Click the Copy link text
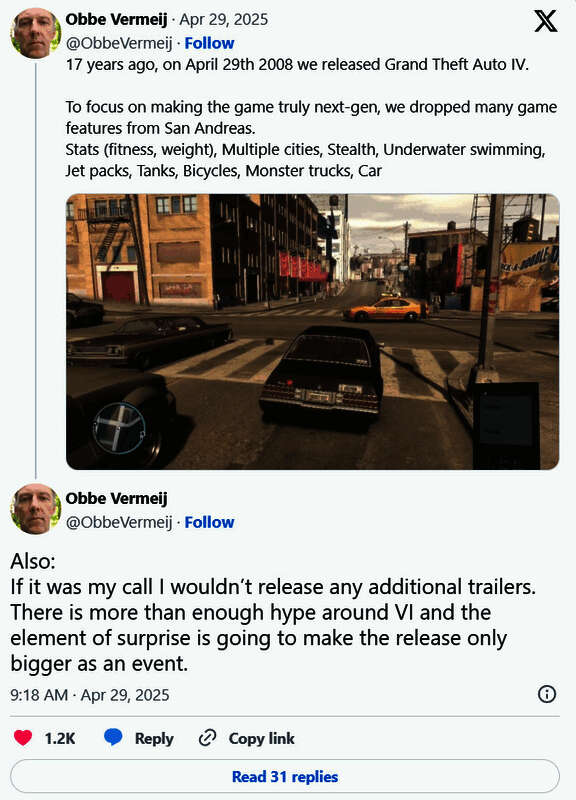Image resolution: width=576 pixels, height=800 pixels. pyautogui.click(x=262, y=738)
